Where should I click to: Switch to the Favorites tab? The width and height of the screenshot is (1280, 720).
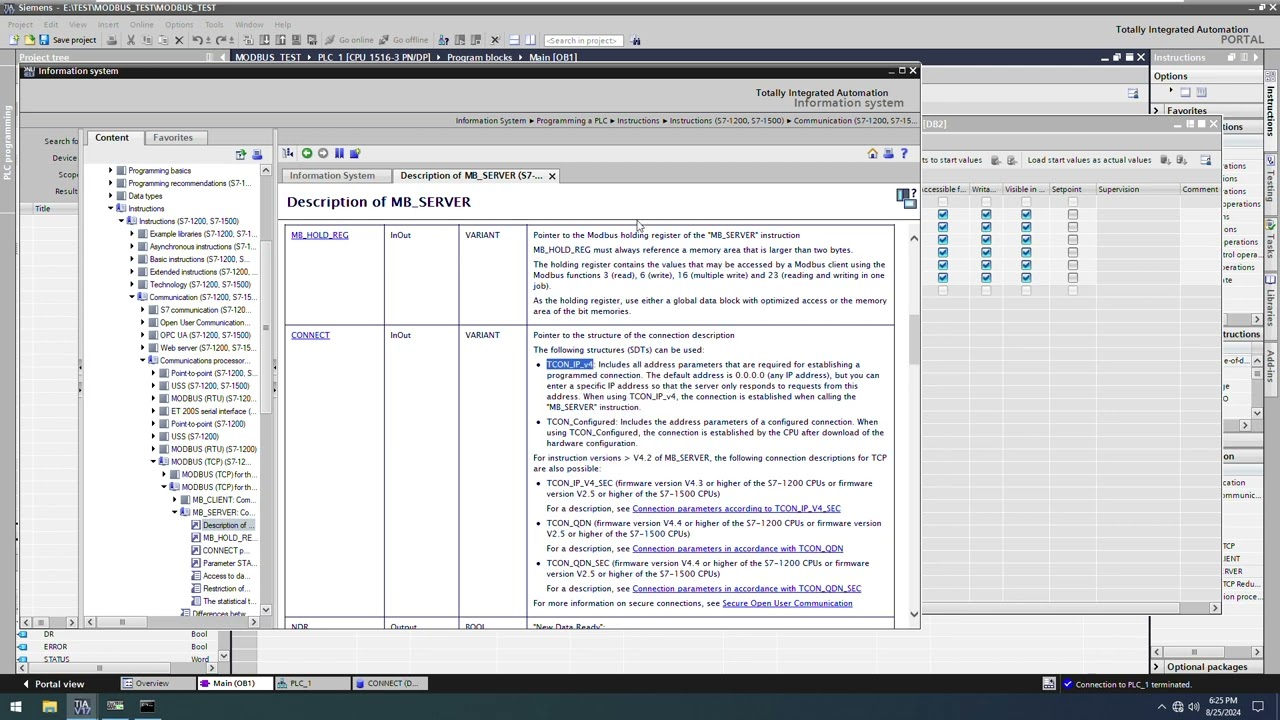coord(173,138)
